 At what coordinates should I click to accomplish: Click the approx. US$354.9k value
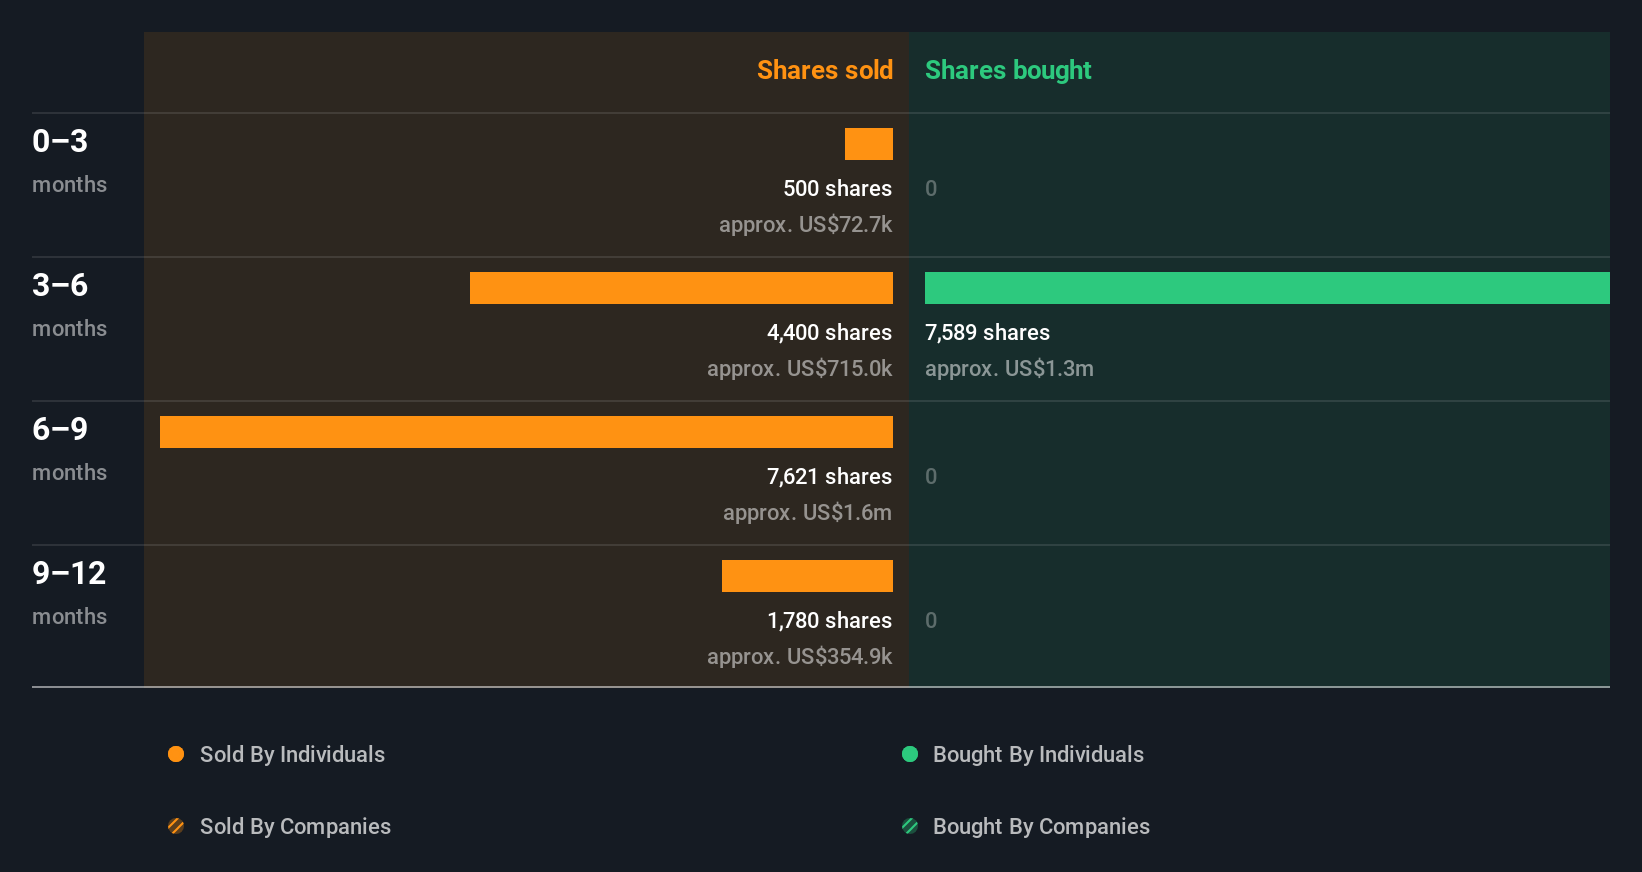click(x=799, y=657)
